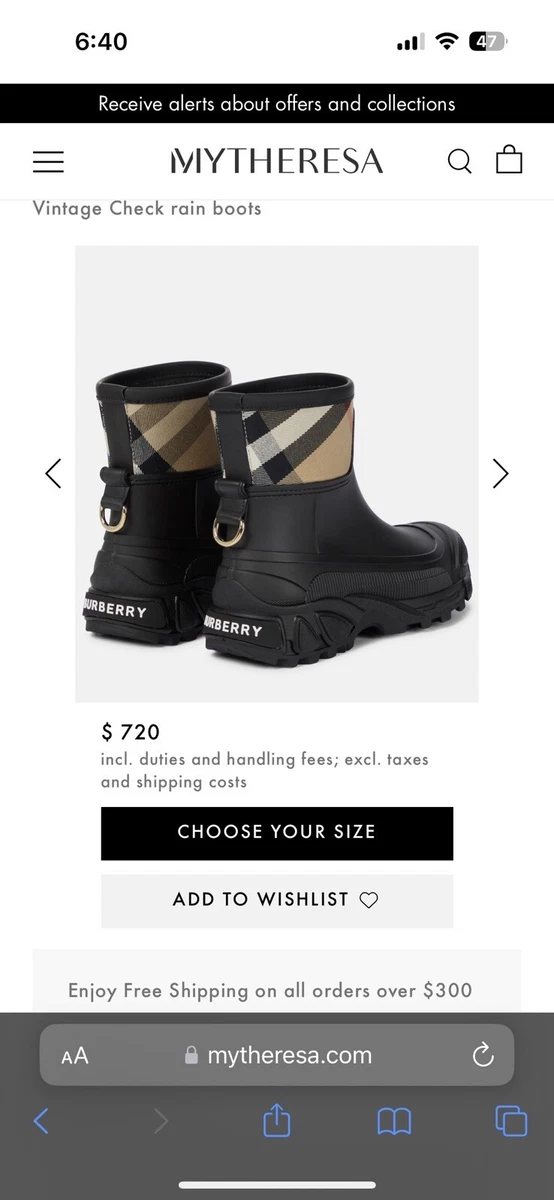Tap the search magnifier icon
This screenshot has width=554, height=1200.
(x=459, y=161)
